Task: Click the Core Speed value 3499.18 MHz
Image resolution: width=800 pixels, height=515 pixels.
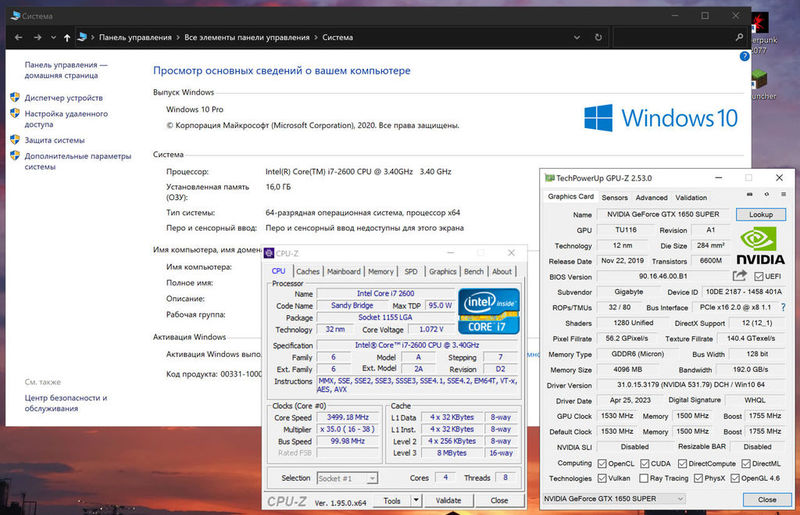Action: [x=348, y=417]
